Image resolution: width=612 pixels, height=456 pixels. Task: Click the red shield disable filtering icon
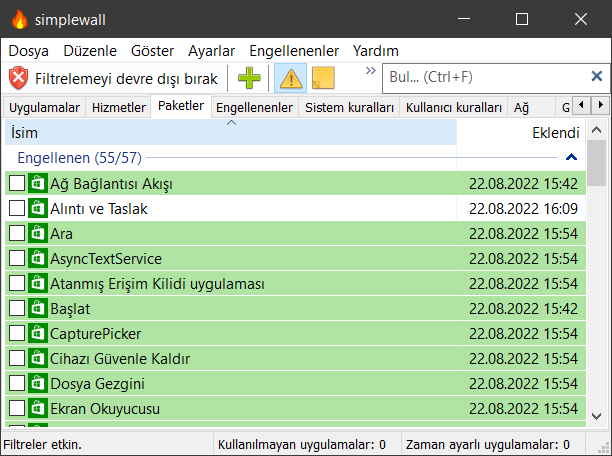19,77
